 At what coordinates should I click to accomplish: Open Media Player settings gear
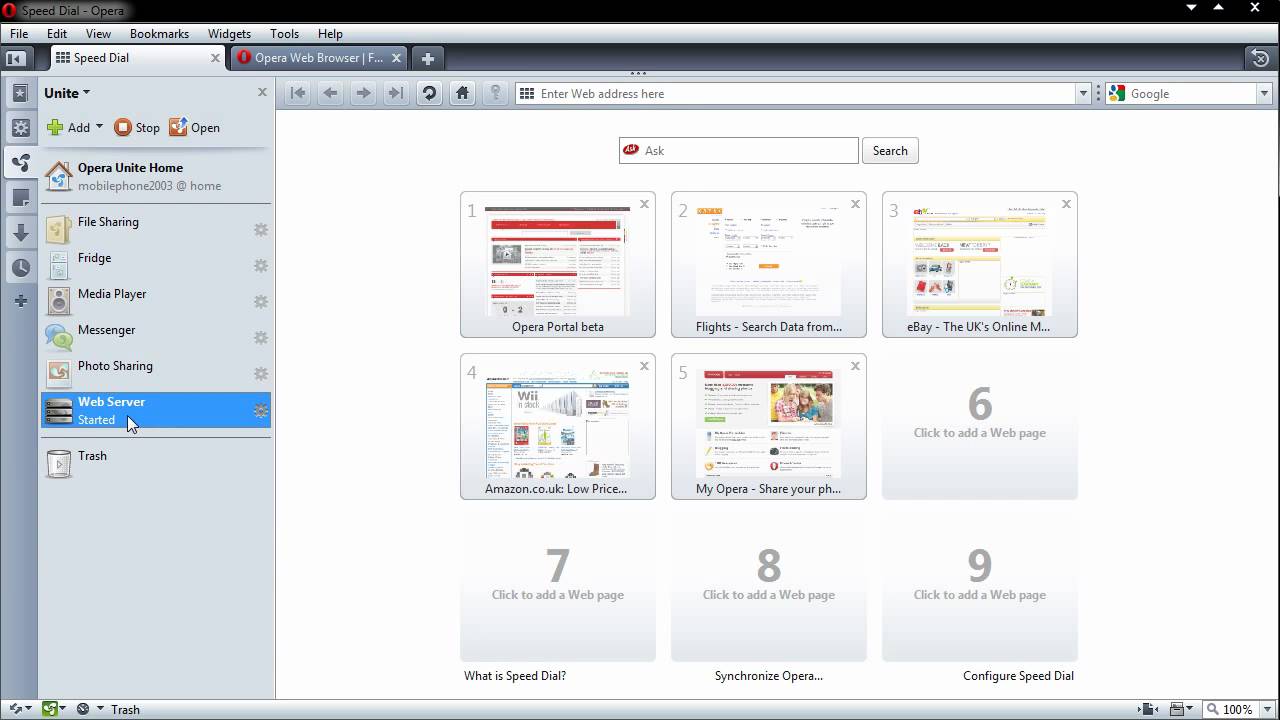tap(261, 302)
